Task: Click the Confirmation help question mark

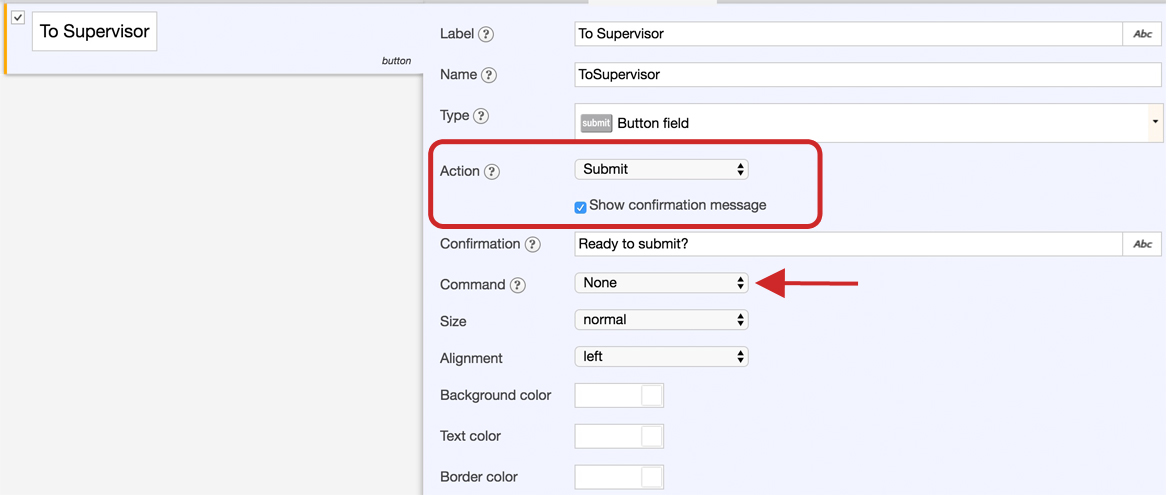Action: [x=532, y=245]
